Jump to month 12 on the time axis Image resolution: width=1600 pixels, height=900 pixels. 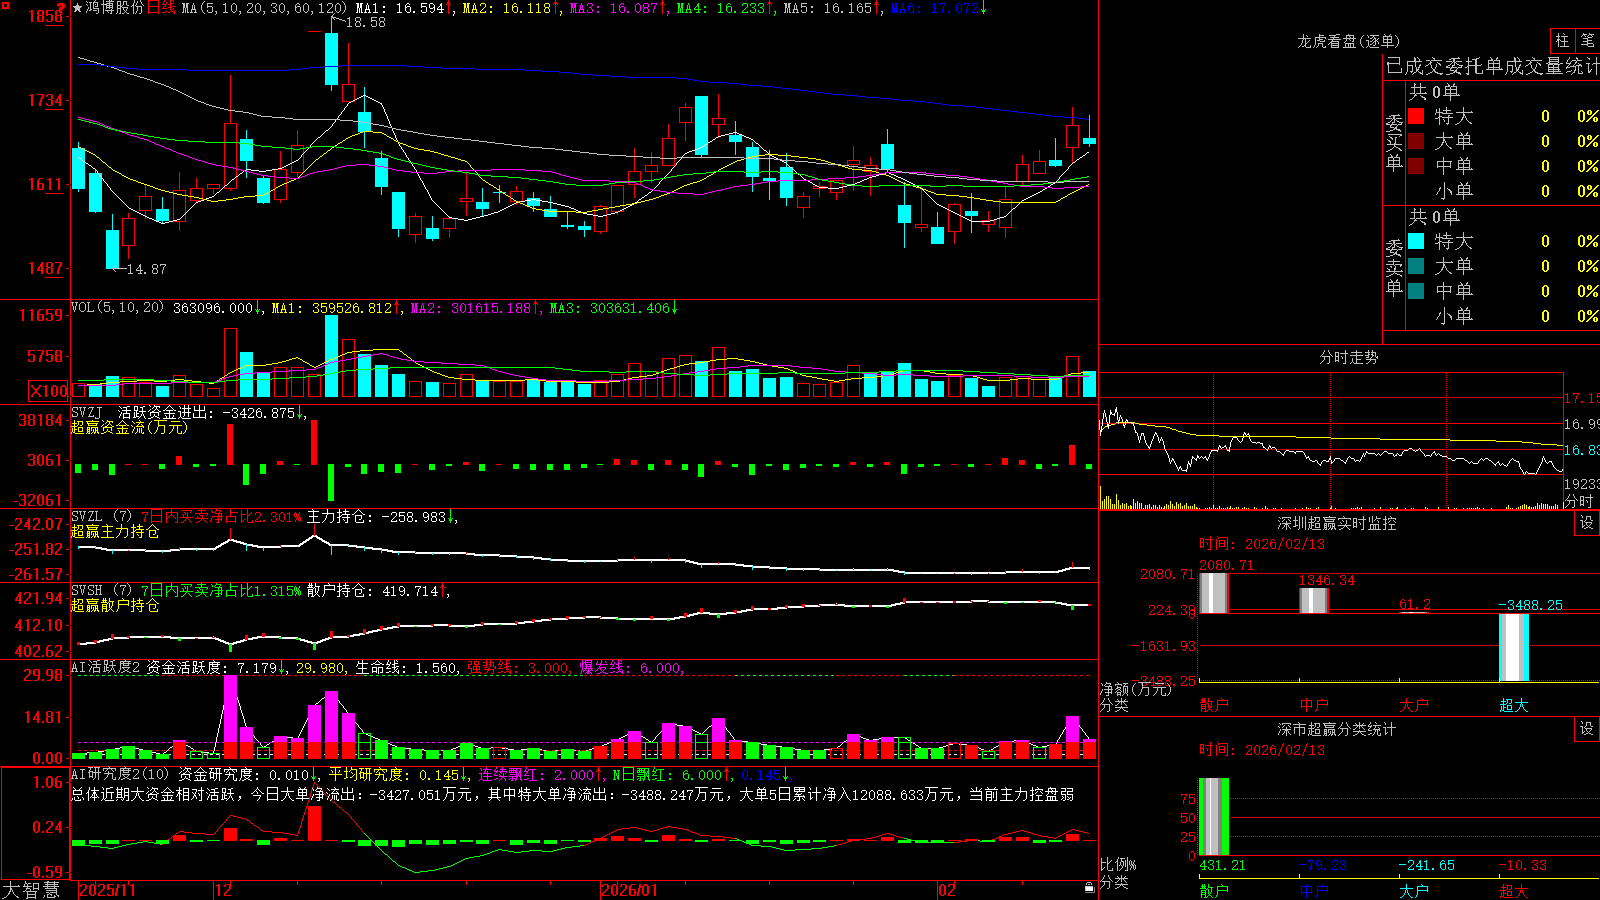point(223,890)
